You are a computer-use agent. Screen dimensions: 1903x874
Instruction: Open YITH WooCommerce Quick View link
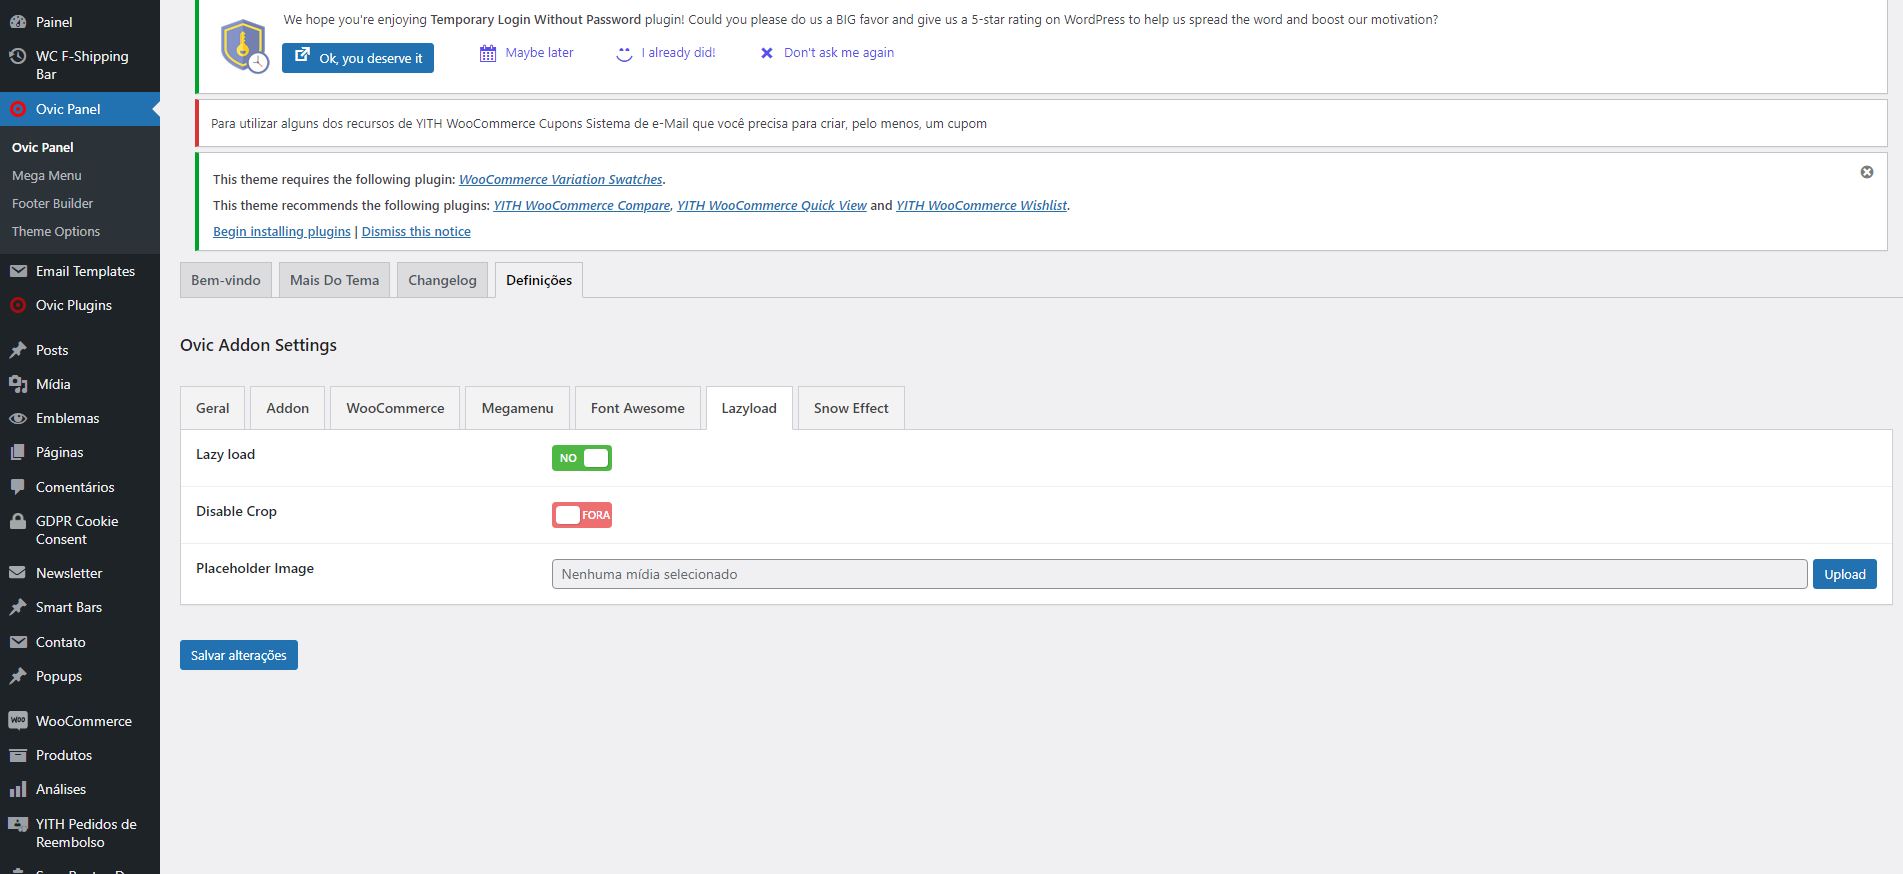(x=772, y=206)
